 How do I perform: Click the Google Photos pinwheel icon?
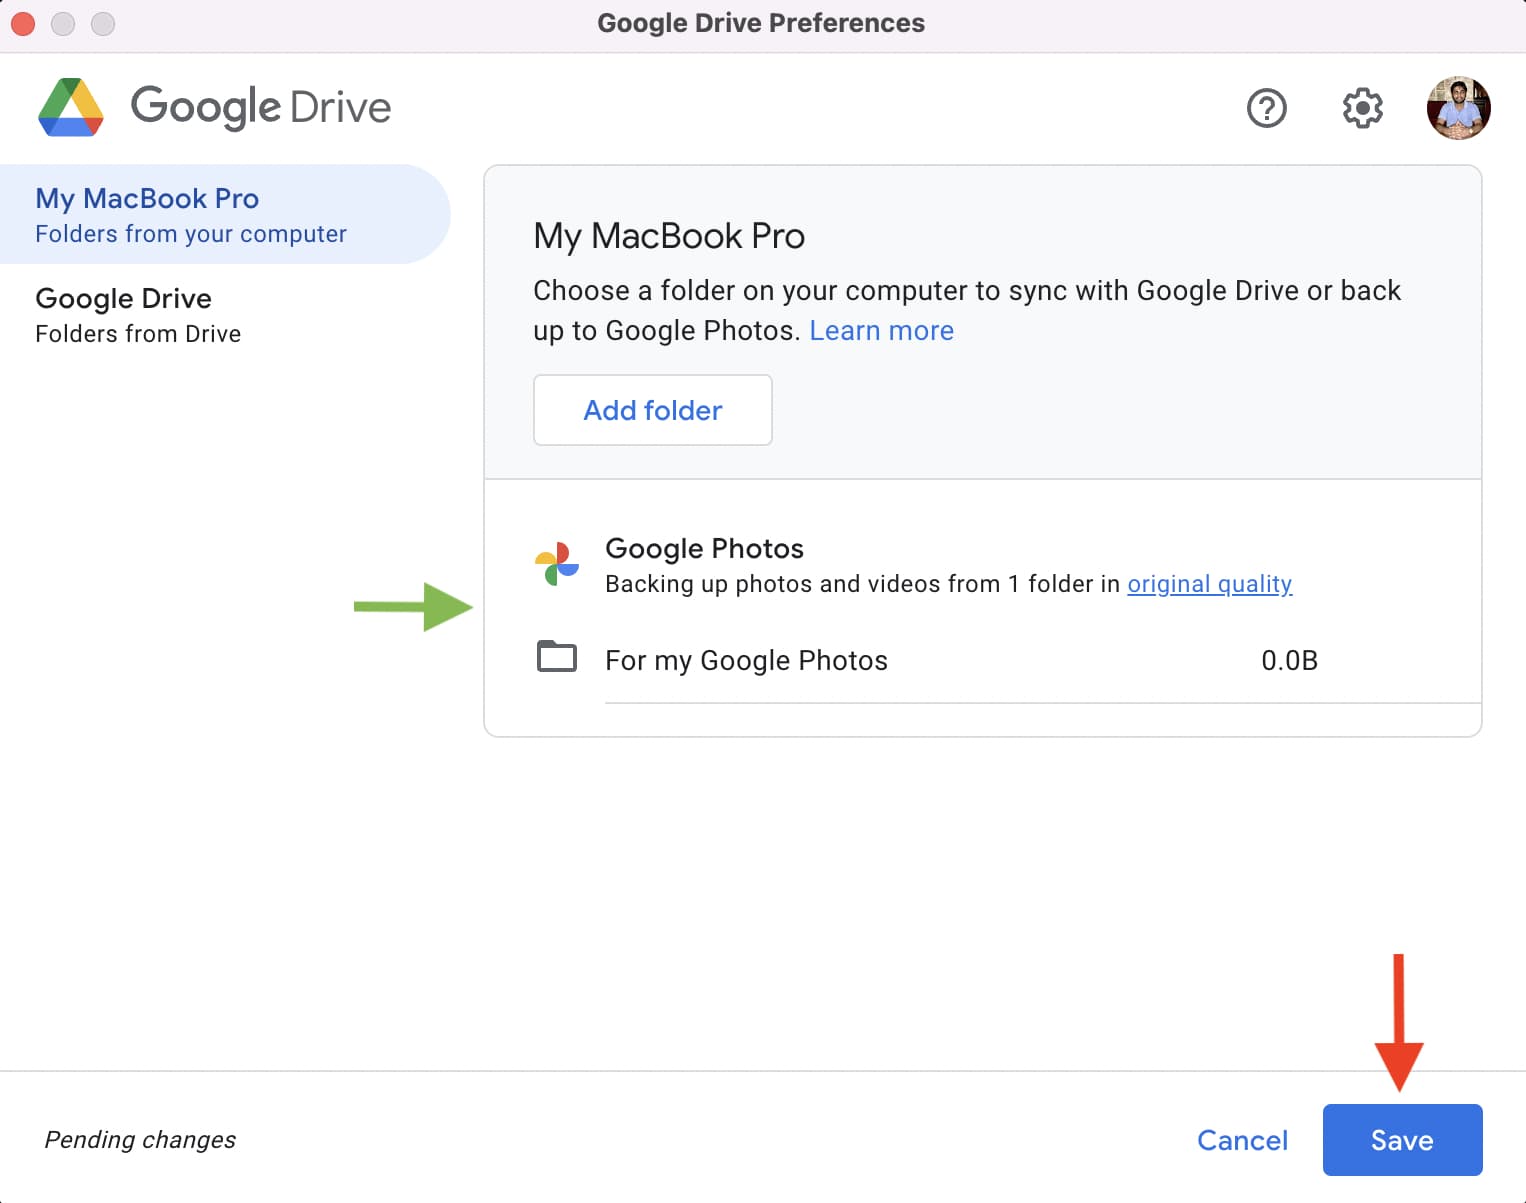(x=557, y=564)
